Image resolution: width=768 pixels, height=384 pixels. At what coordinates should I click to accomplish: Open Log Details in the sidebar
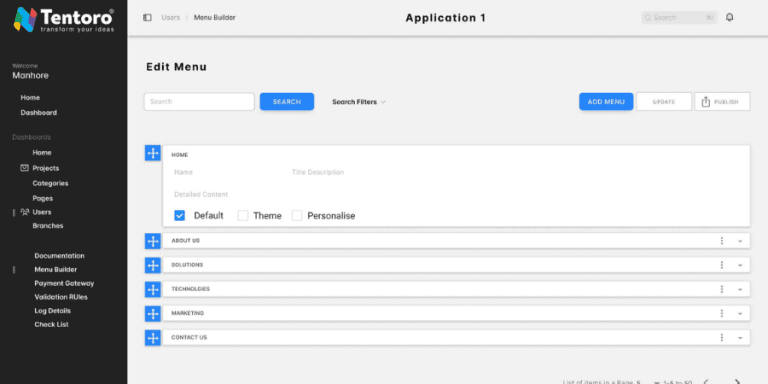(52, 311)
